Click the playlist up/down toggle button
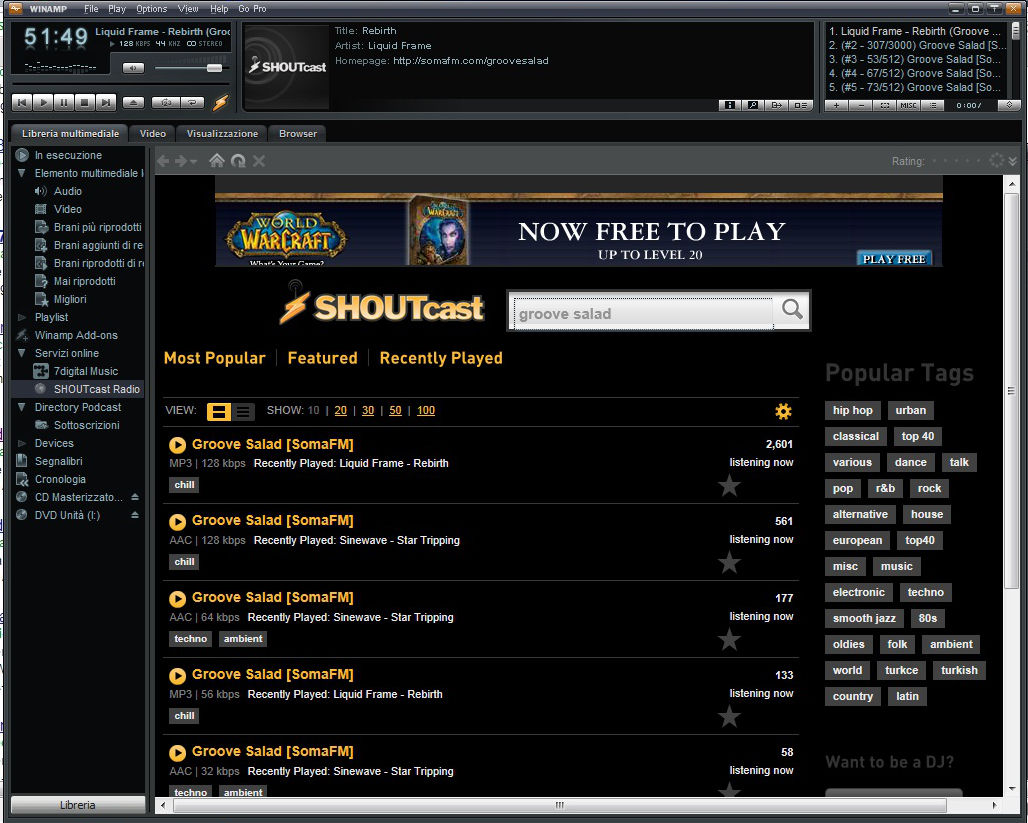This screenshot has height=823, width=1028. pos(1009,105)
